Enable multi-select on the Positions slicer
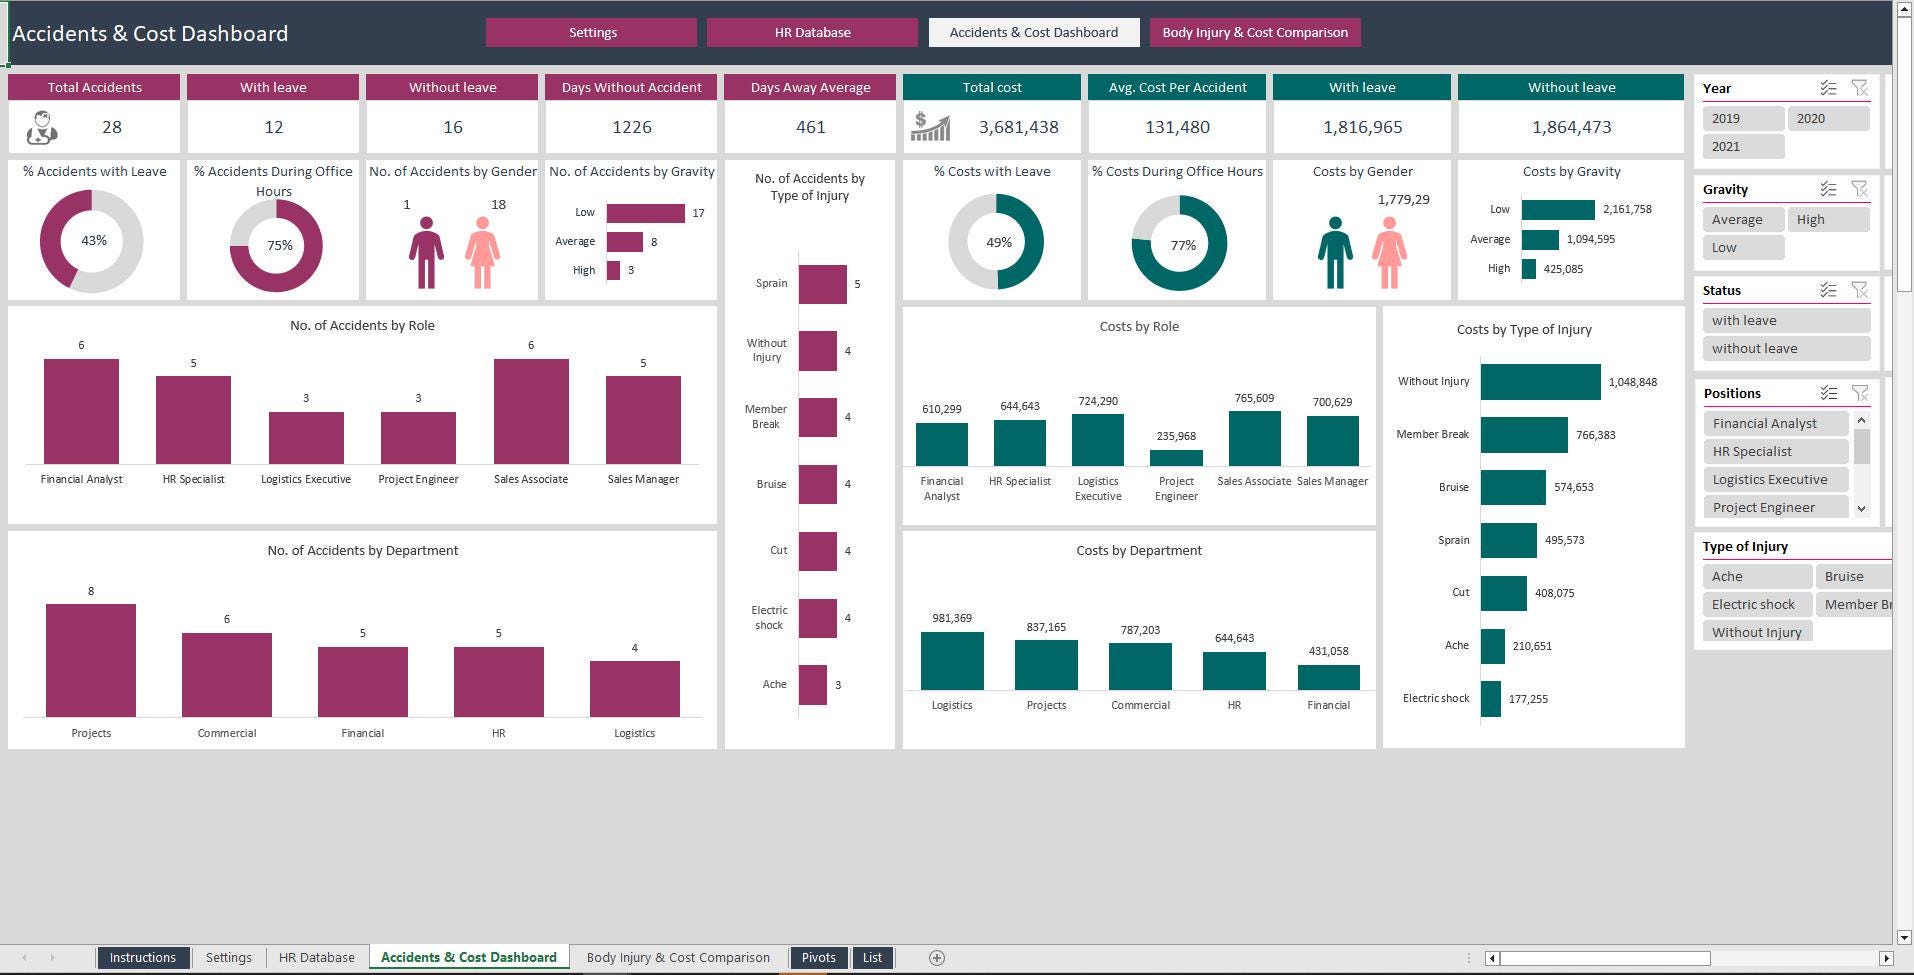The height and width of the screenshot is (975, 1914). [1829, 393]
